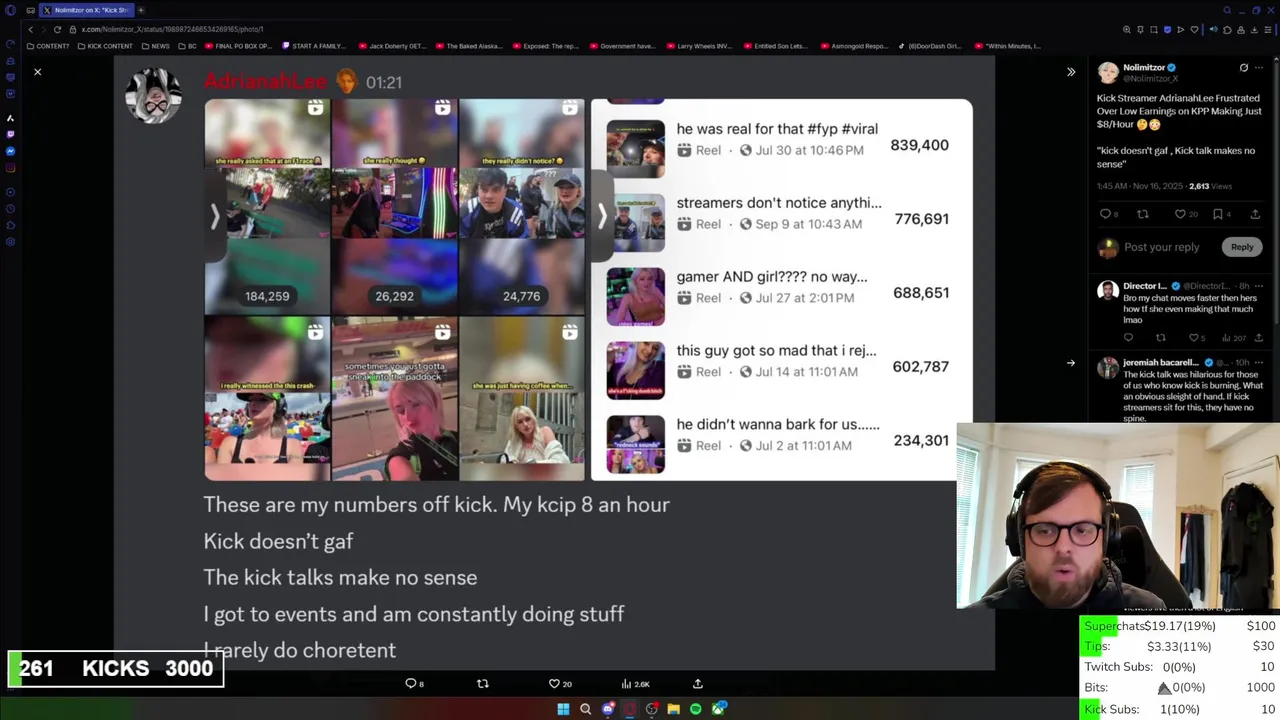This screenshot has width=1280, height=720.
Task: Open the BC bookmarks folder
Action: click(187, 46)
